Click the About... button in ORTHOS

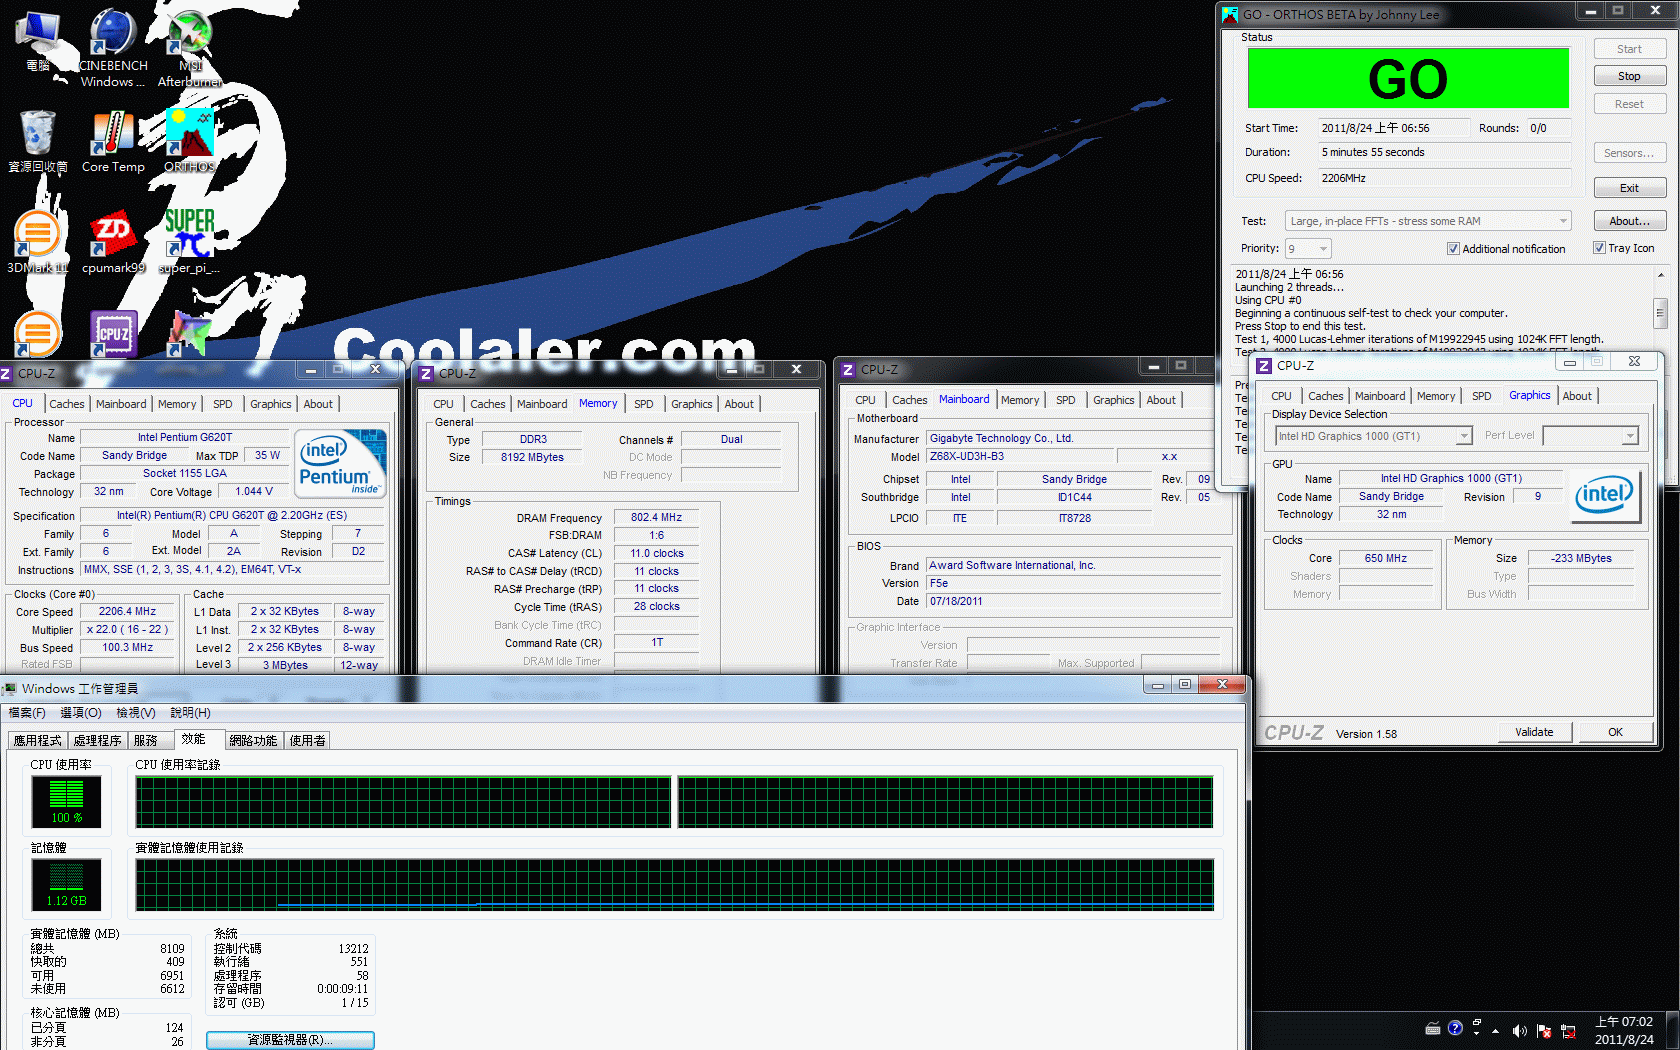(x=1629, y=221)
